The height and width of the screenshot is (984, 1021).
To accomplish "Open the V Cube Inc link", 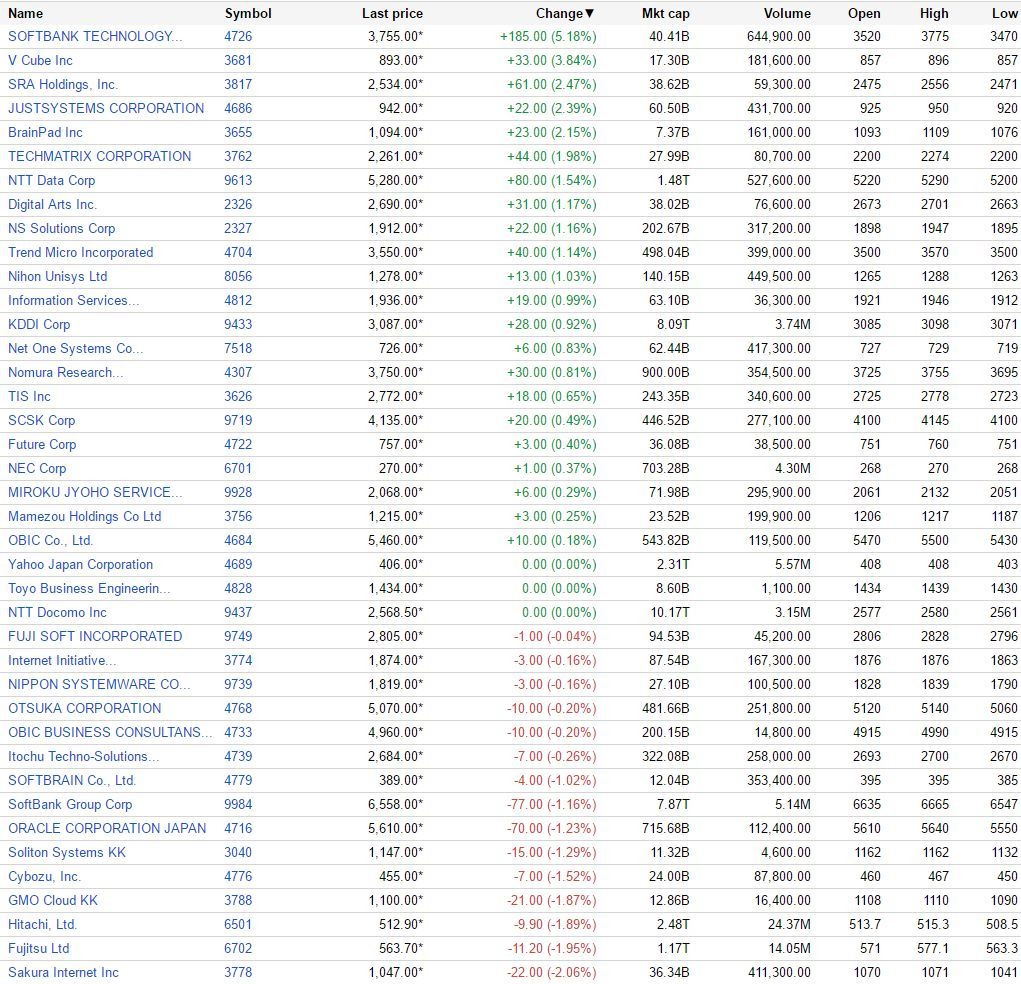I will tap(40, 61).
